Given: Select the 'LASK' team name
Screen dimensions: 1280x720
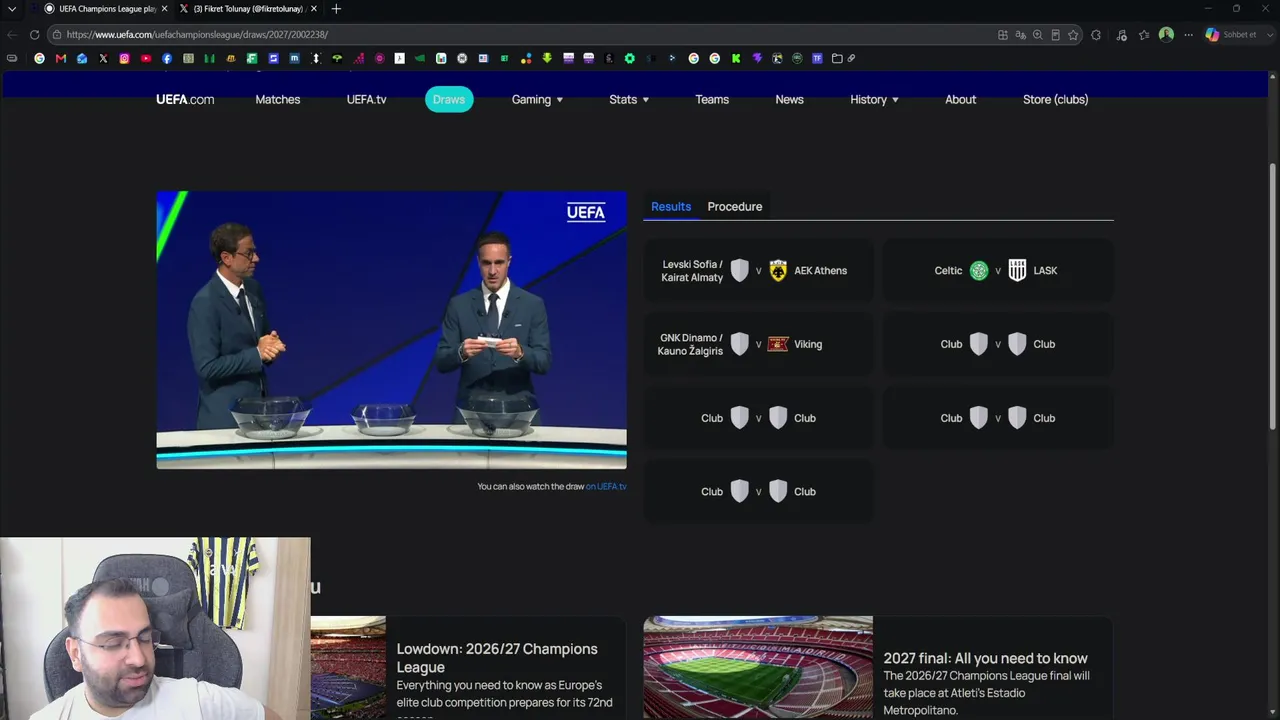Looking at the screenshot, I should click(x=1045, y=271).
